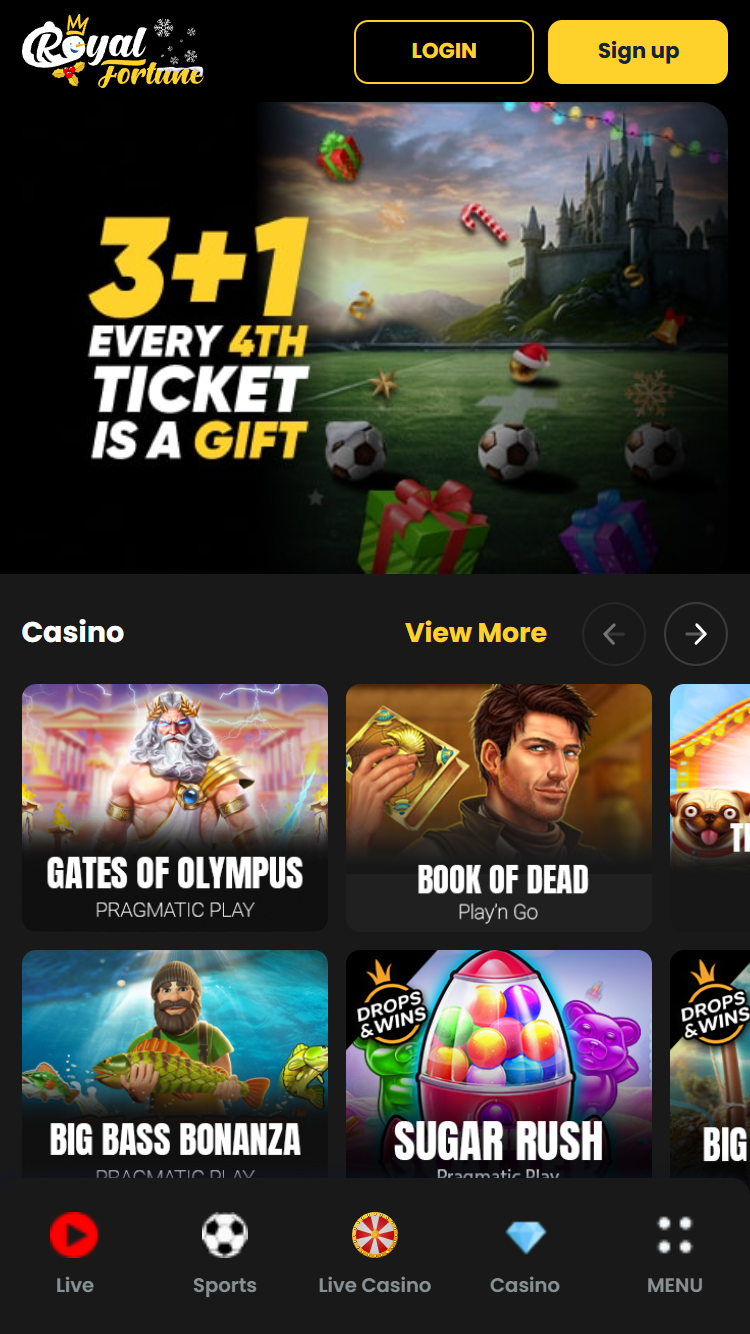Select the pug dog game thumbnail
Image resolution: width=750 pixels, height=1334 pixels.
710,807
